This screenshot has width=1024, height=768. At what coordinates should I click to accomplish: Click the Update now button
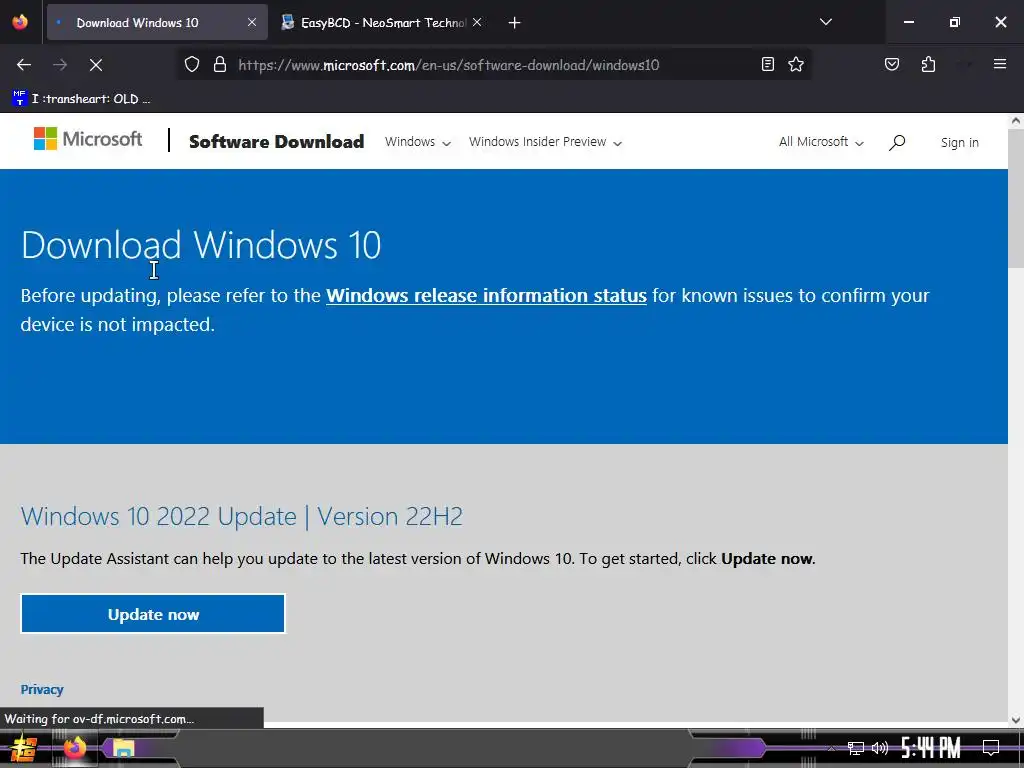(x=153, y=614)
